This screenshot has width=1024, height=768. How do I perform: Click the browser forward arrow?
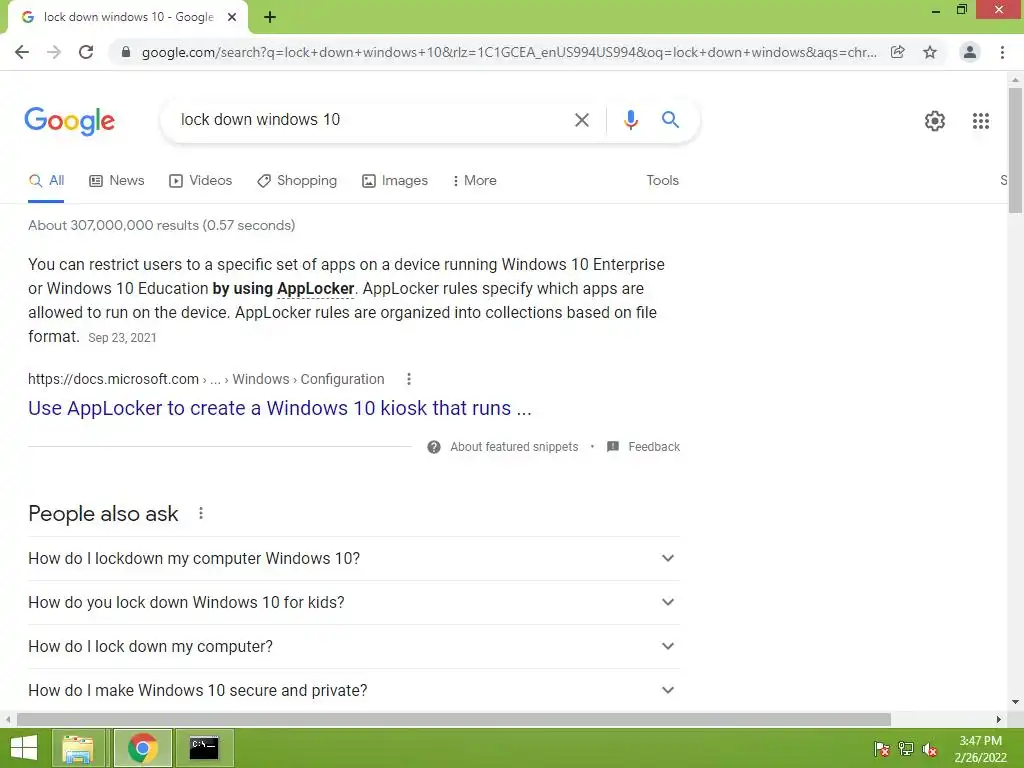click(x=54, y=52)
